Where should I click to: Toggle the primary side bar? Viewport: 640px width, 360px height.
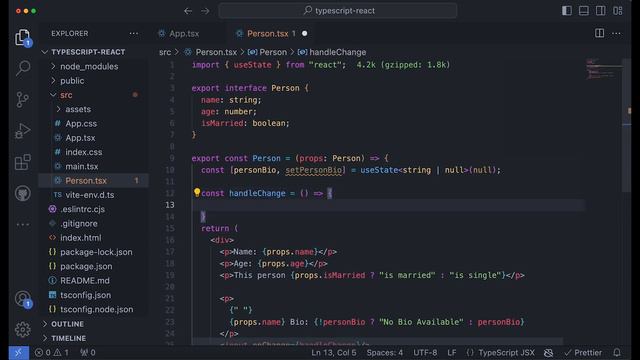567,11
